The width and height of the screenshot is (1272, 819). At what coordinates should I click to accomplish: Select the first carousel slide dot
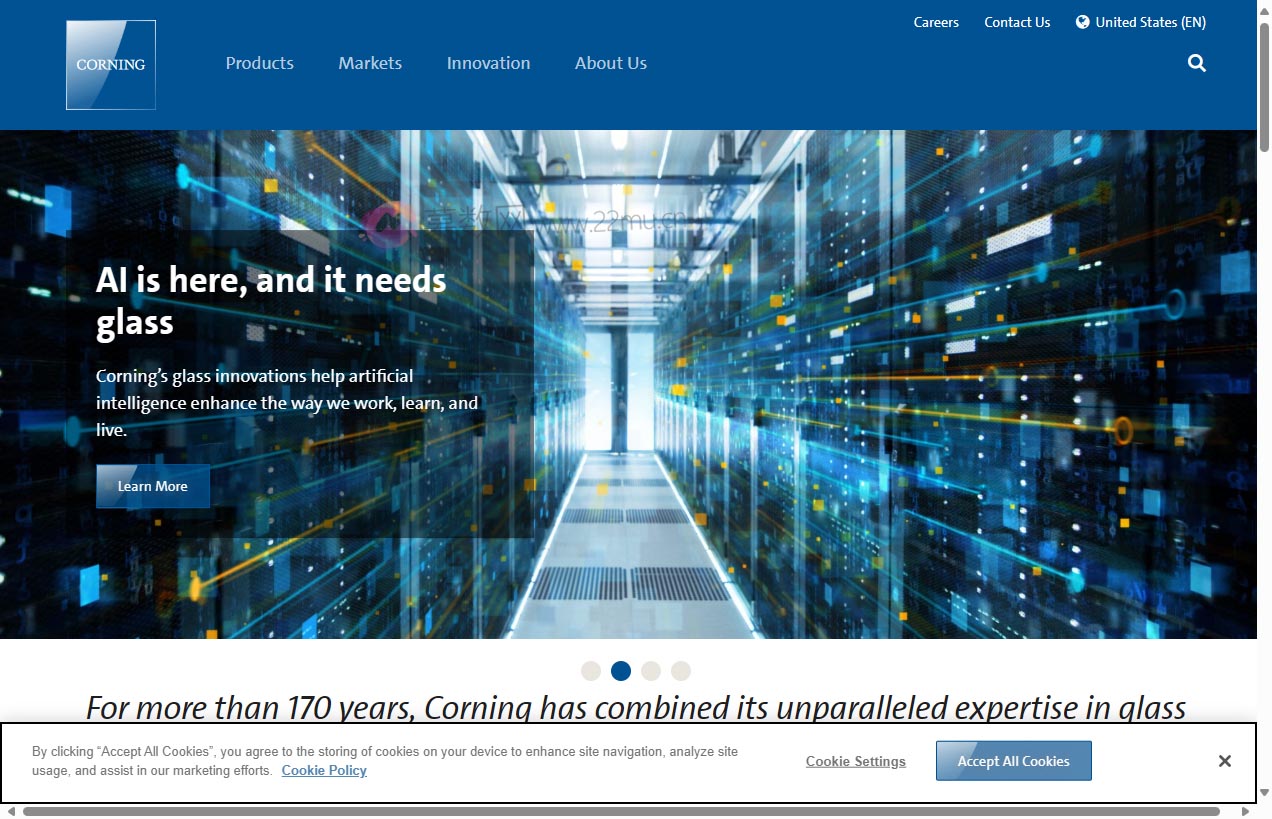click(x=591, y=671)
